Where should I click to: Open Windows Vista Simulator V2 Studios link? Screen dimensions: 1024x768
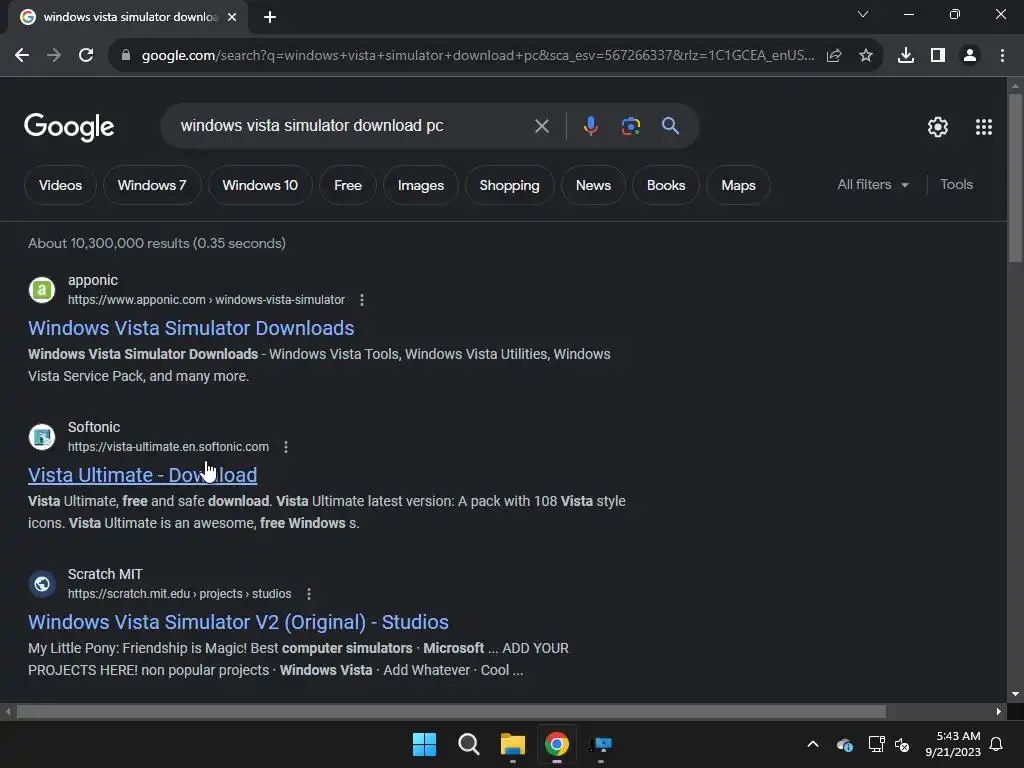click(x=238, y=622)
